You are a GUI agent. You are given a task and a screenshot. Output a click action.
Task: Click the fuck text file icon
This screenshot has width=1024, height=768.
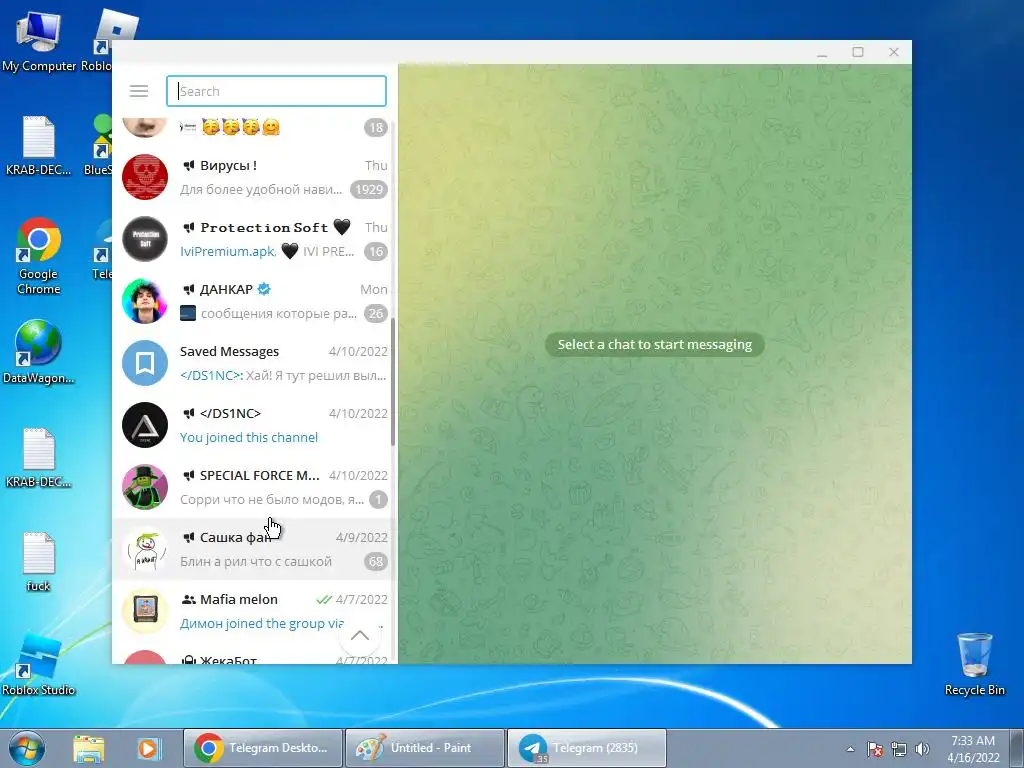click(39, 562)
